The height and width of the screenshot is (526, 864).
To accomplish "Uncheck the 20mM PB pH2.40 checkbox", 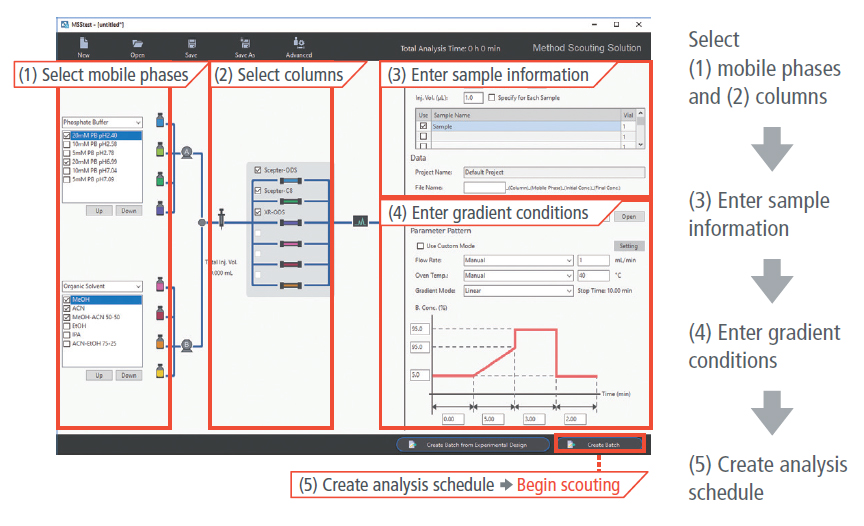I will (x=67, y=135).
